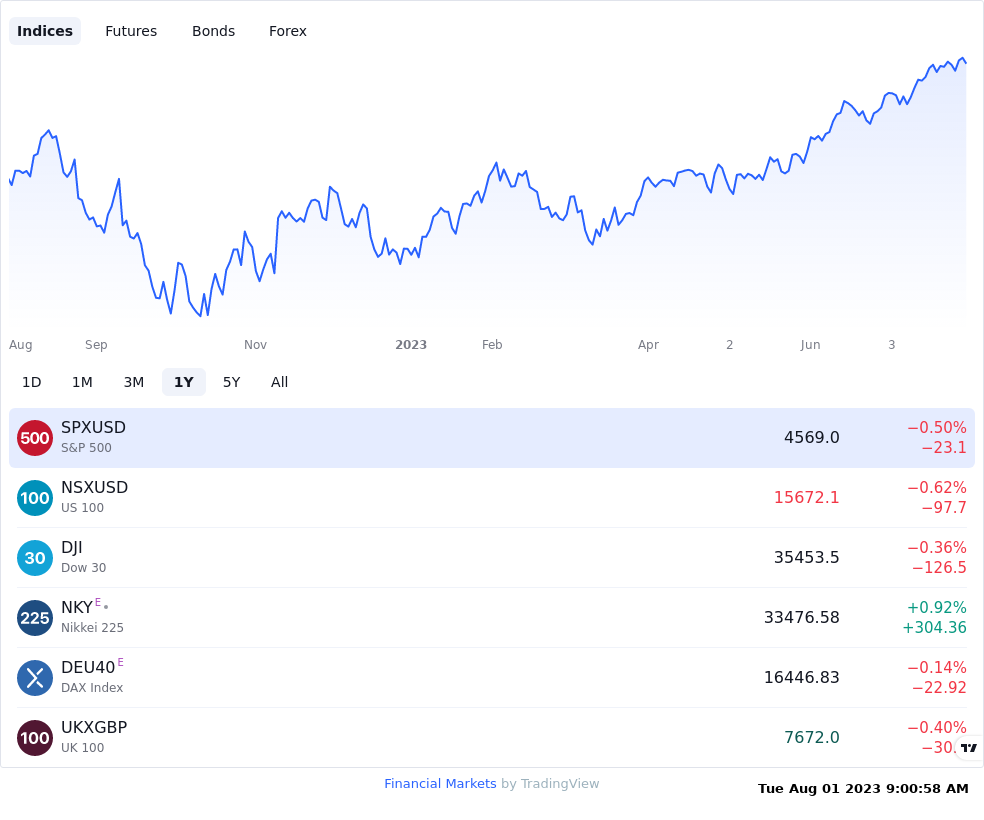This screenshot has width=984, height=820.
Task: Select the DJI symbol name
Action: pos(72,548)
